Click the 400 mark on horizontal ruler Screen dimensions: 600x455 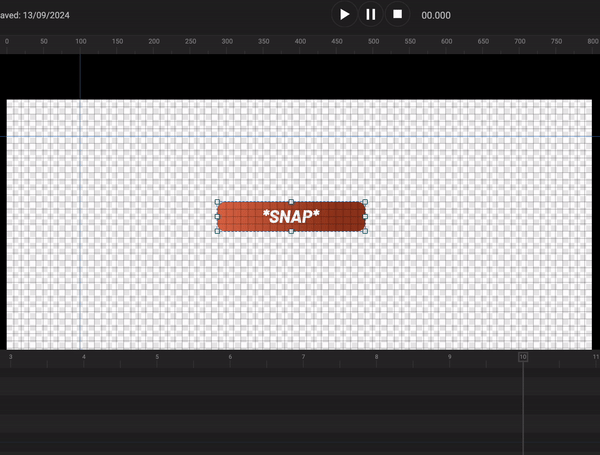click(x=300, y=41)
